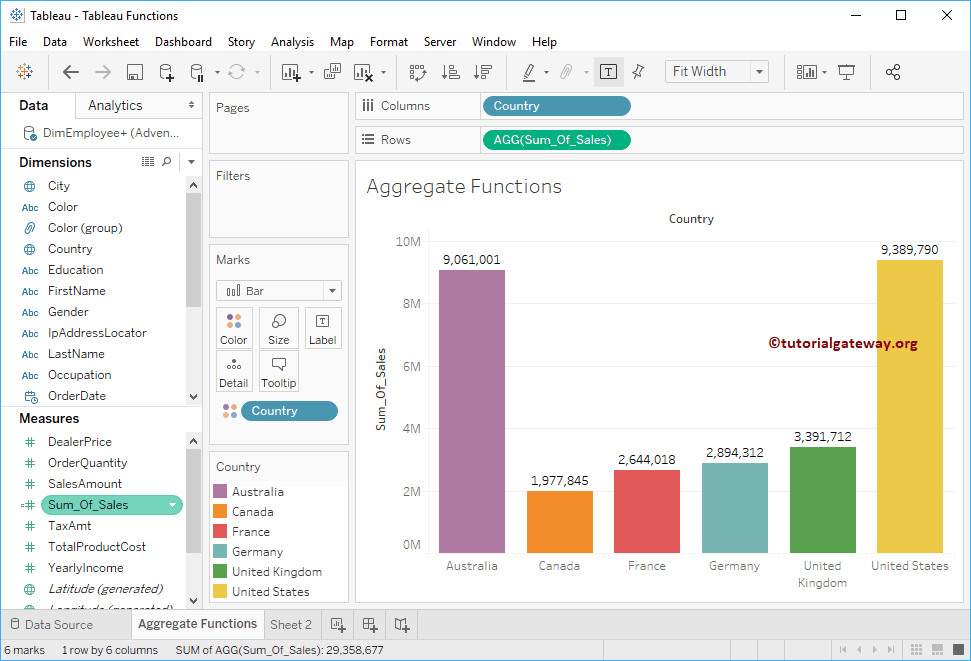The width and height of the screenshot is (971, 661).
Task: Toggle the Fix Axes pin icon
Action: [x=637, y=72]
